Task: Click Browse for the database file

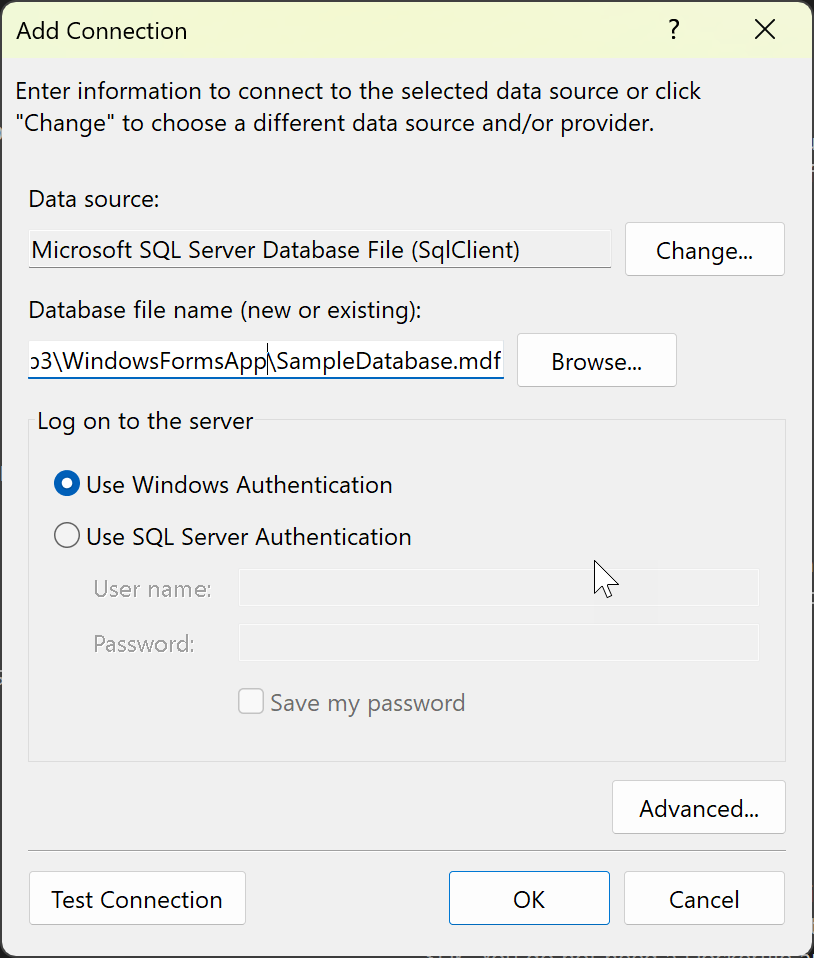Action: [596, 360]
